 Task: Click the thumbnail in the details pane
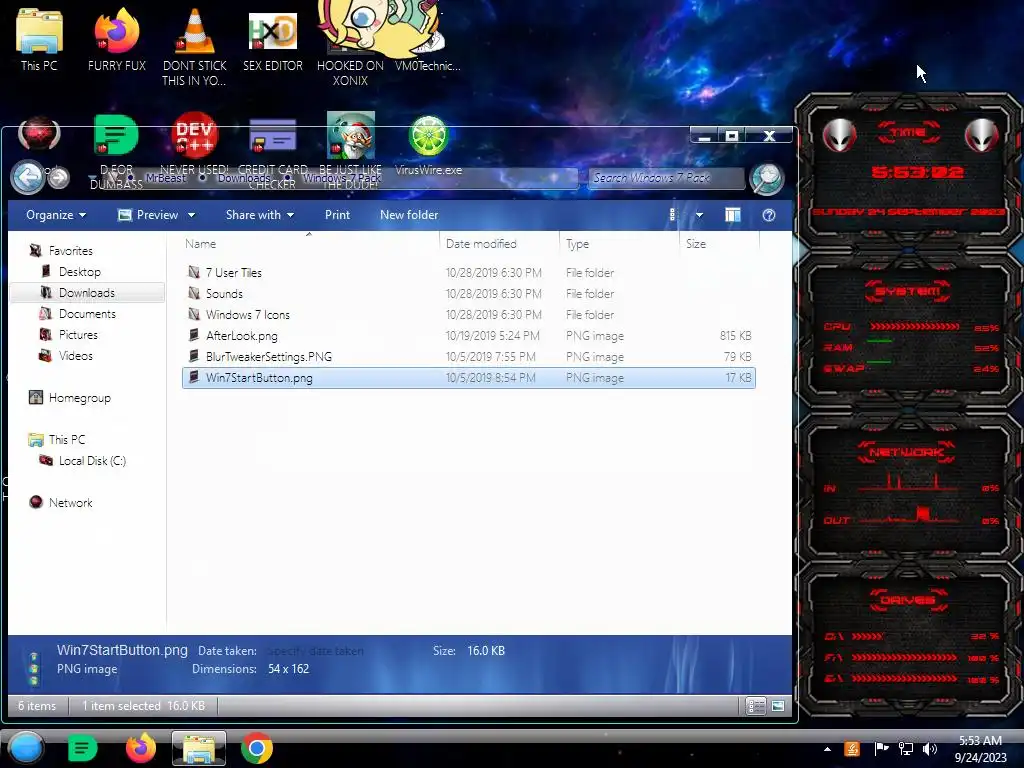pyautogui.click(x=33, y=668)
